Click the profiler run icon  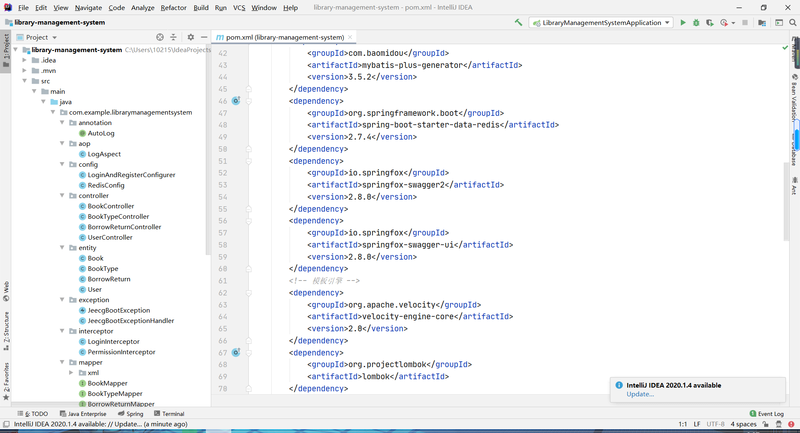click(x=723, y=22)
